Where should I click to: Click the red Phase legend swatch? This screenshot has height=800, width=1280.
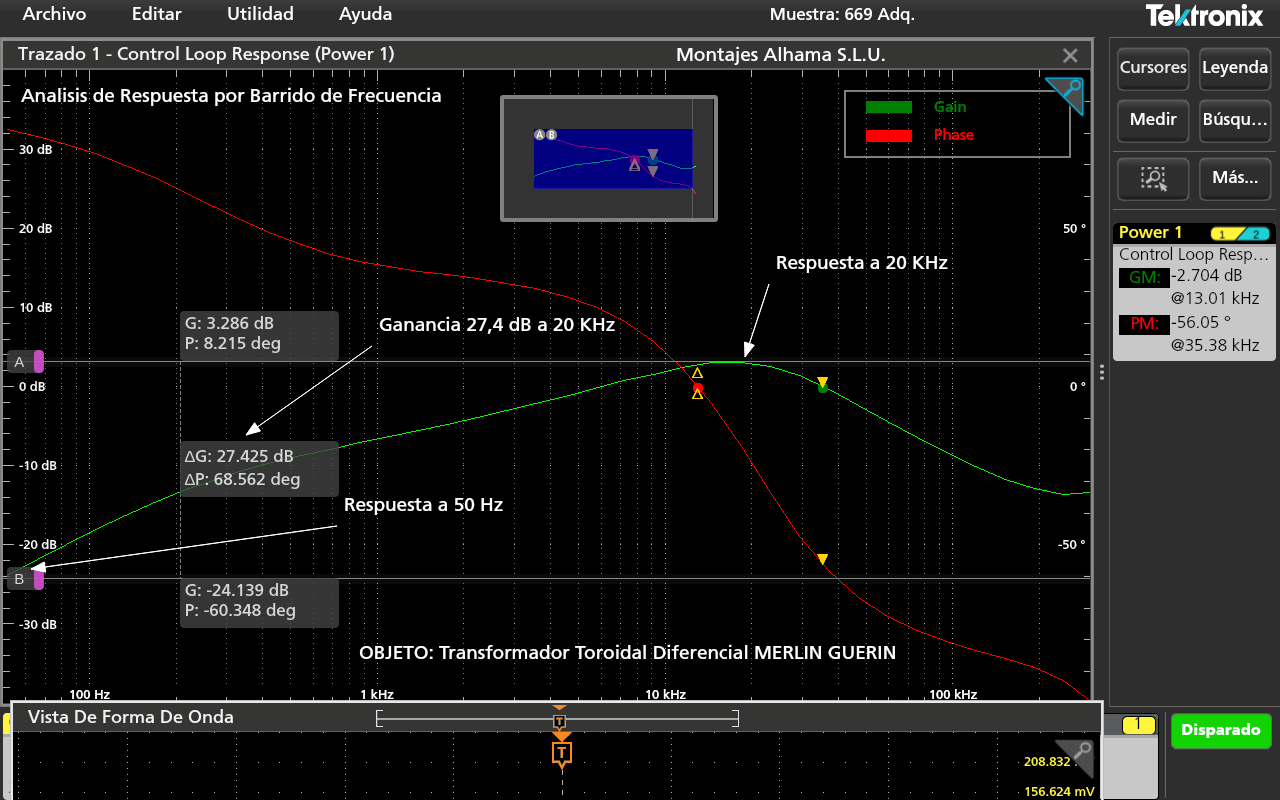(x=888, y=135)
